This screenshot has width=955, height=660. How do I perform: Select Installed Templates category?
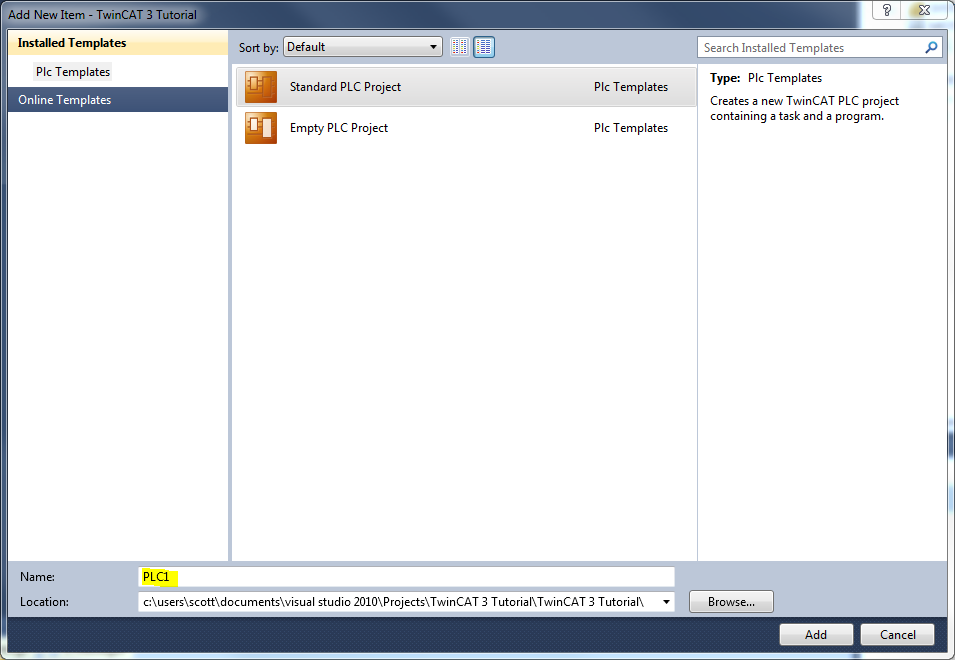pos(118,43)
